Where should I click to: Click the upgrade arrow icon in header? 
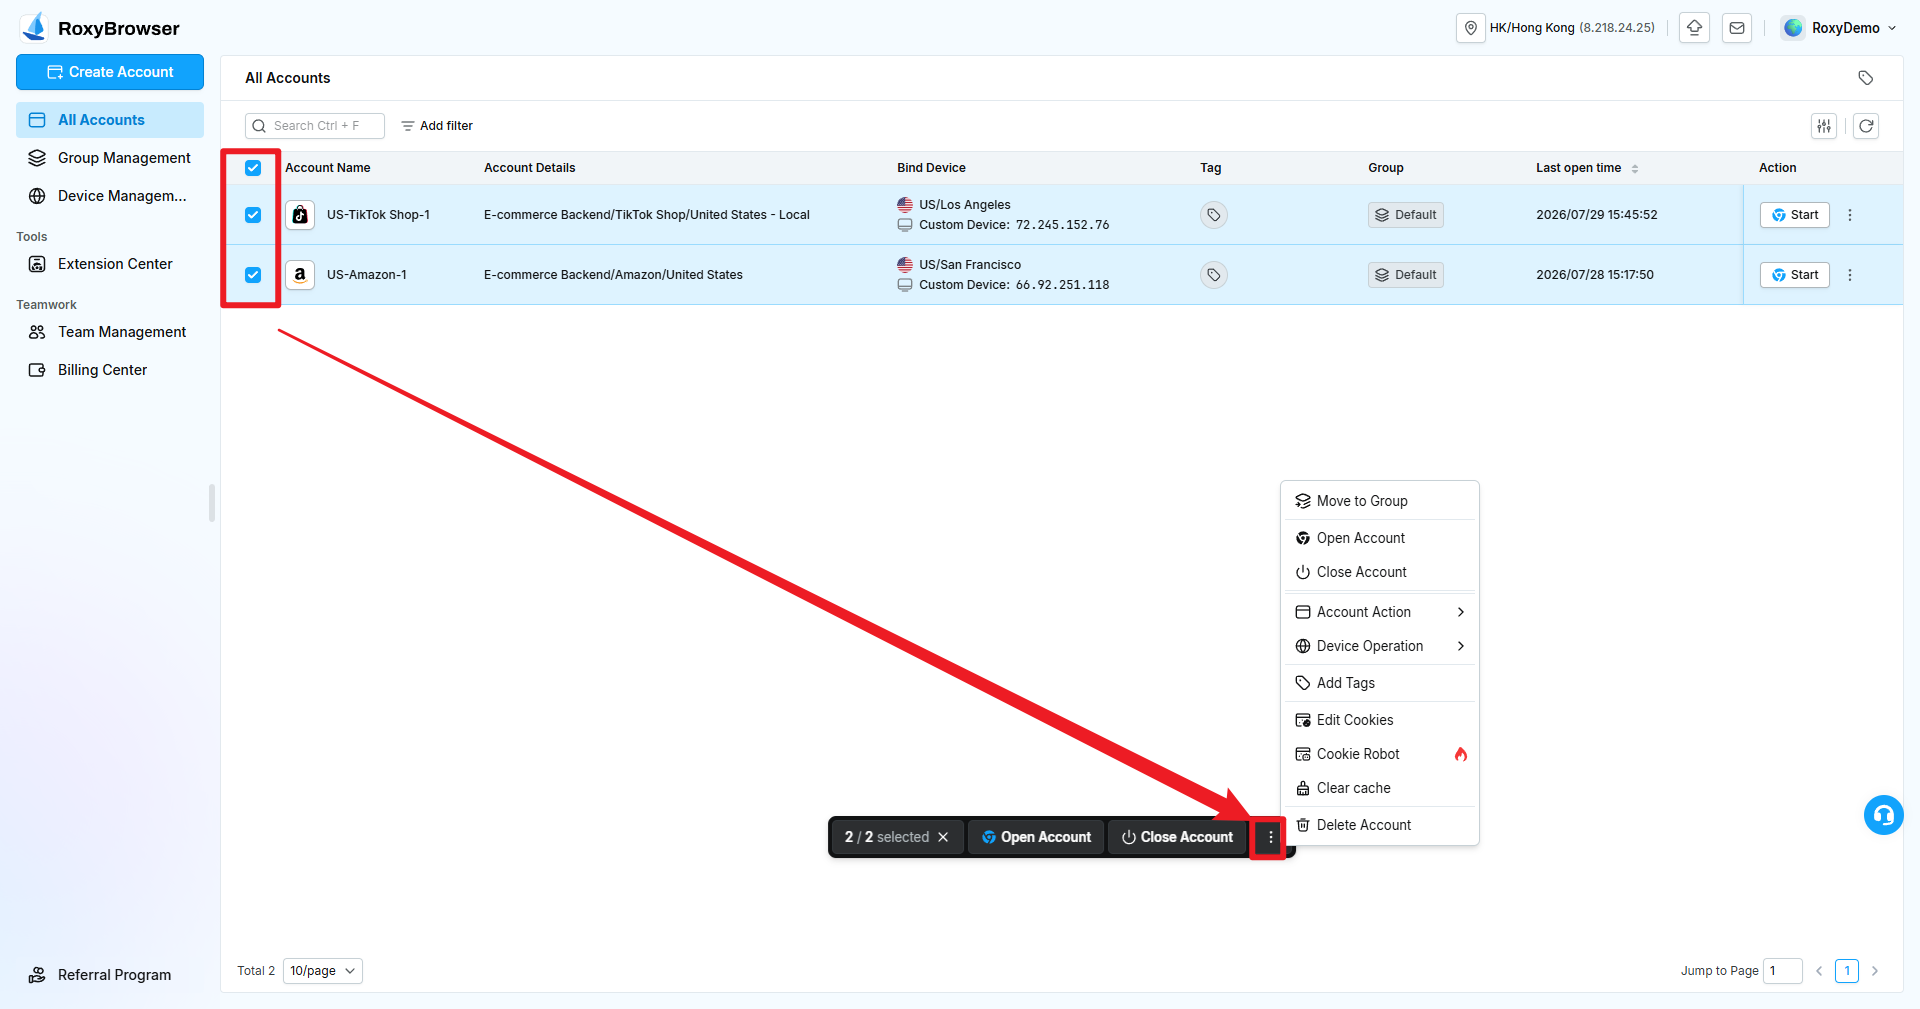click(x=1694, y=28)
